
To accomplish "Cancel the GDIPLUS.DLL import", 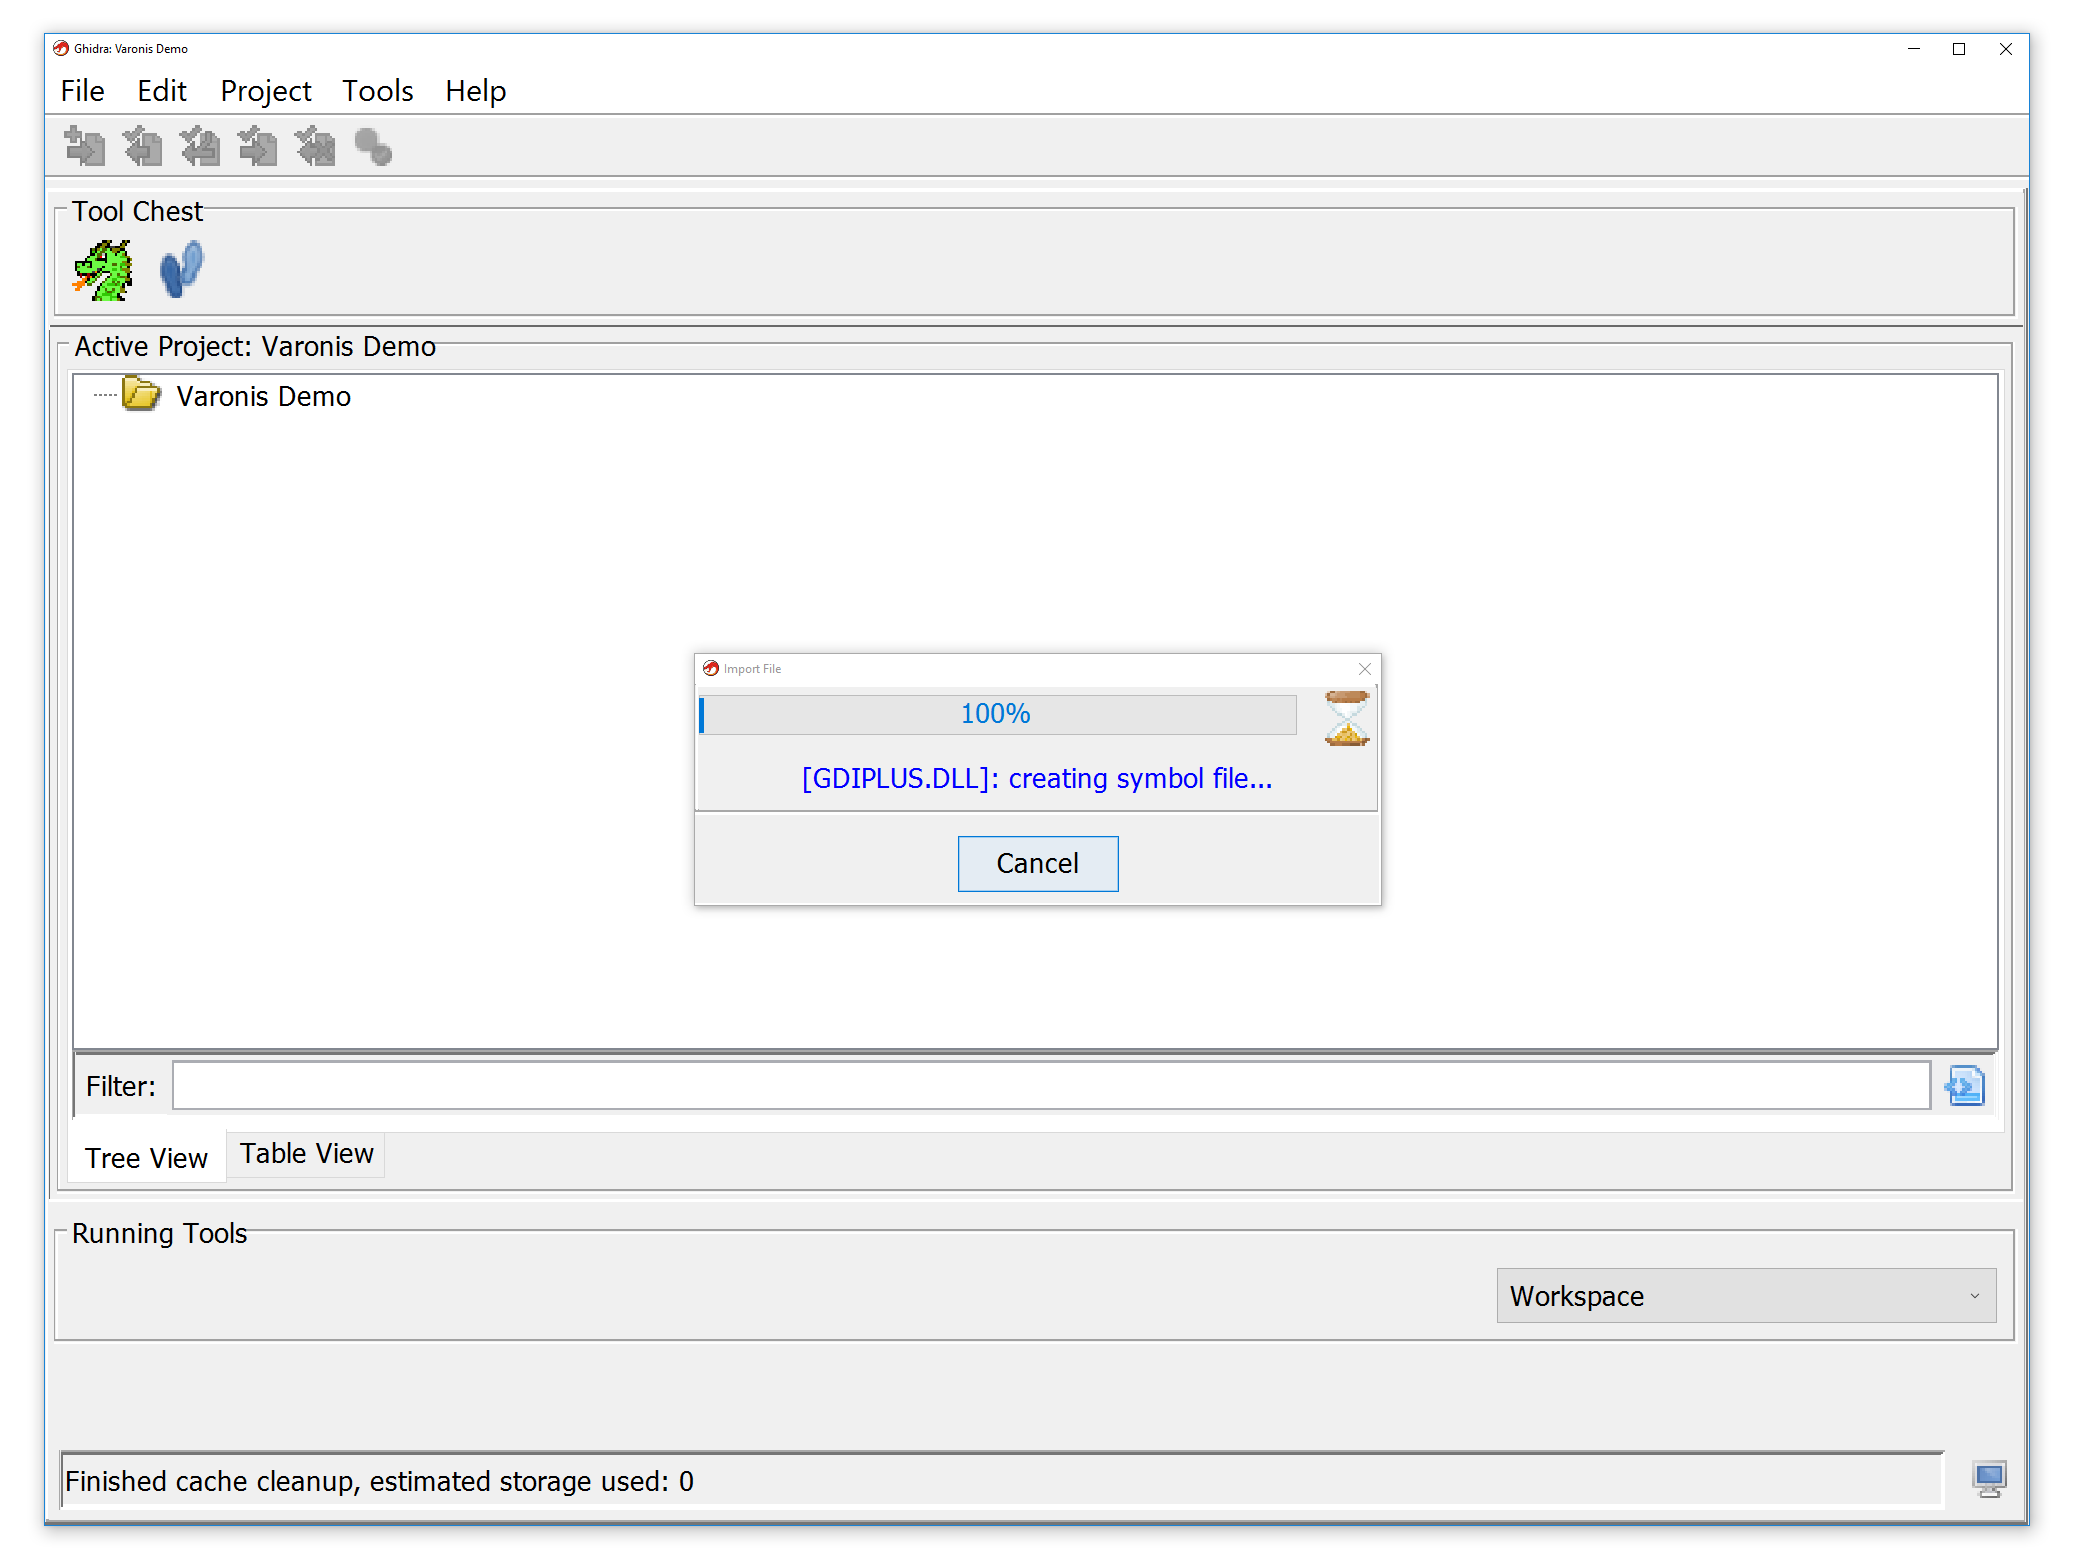I will (x=1037, y=863).
